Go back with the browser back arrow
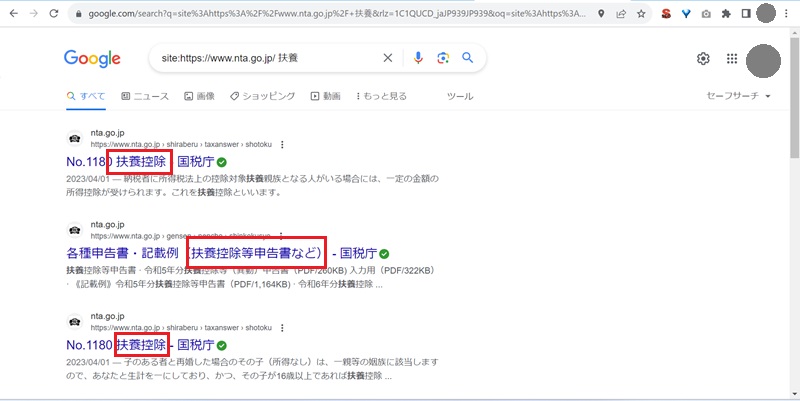This screenshot has height=401, width=800. click(14, 14)
